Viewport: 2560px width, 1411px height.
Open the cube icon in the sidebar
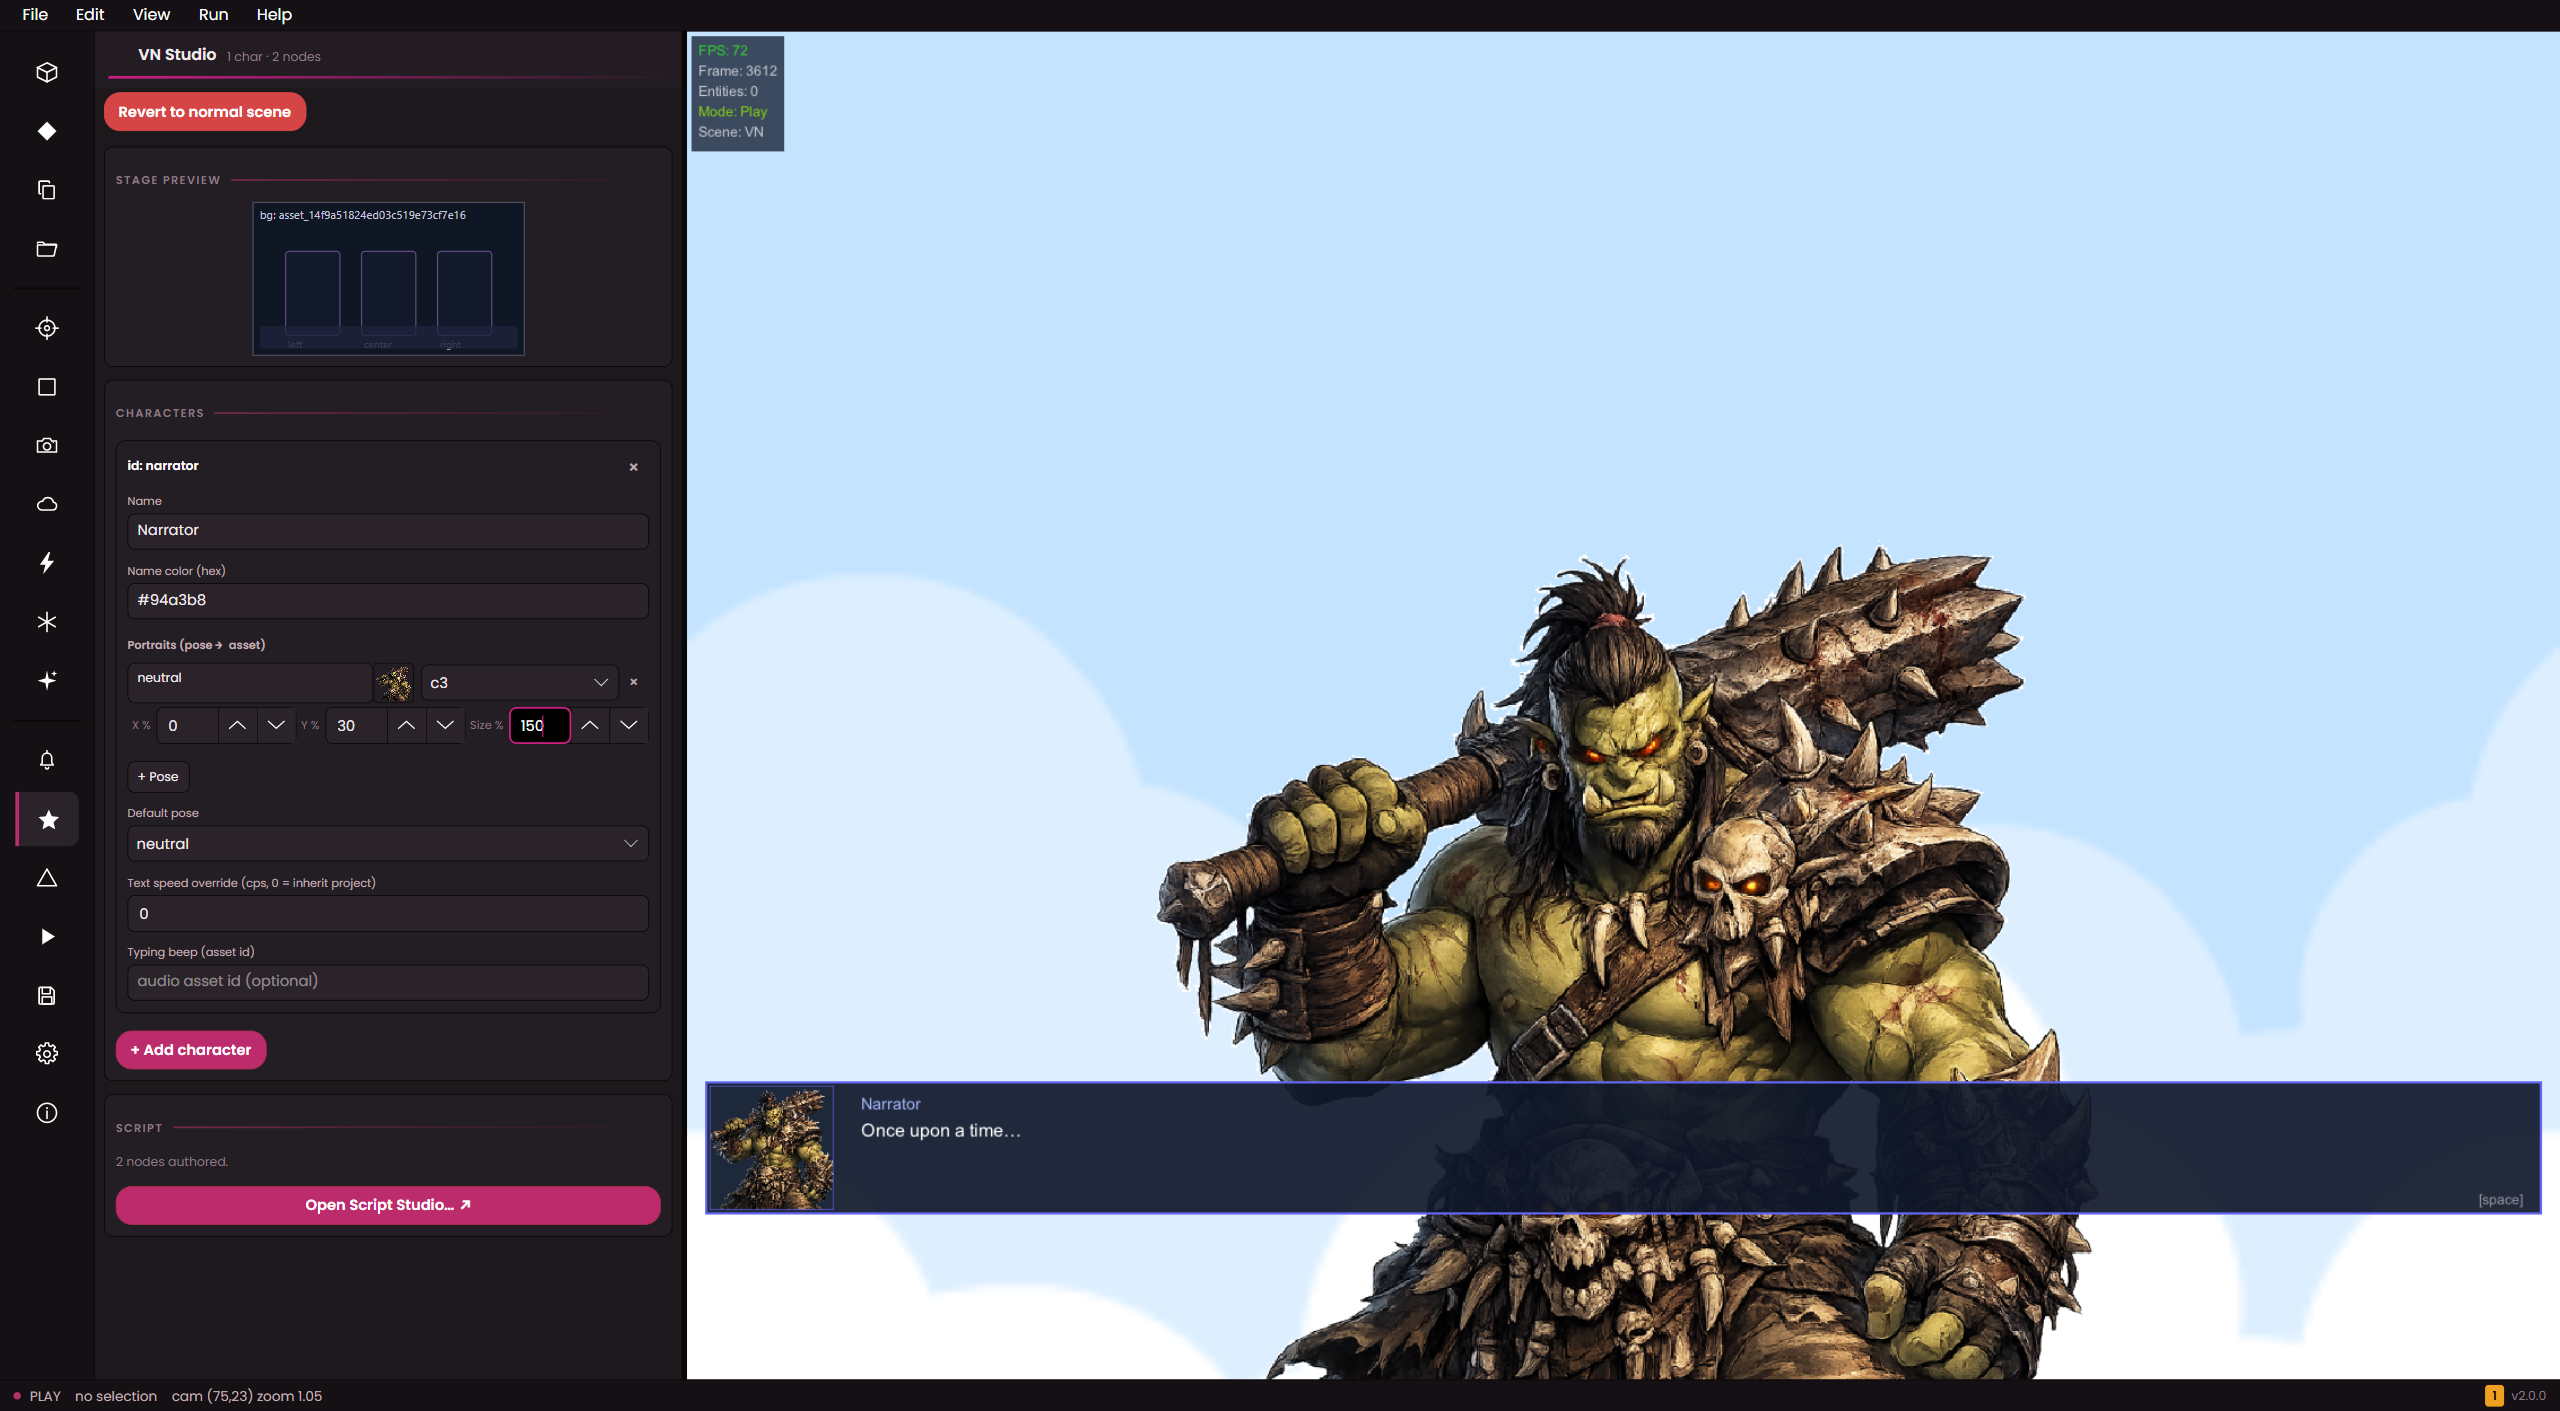pyautogui.click(x=47, y=72)
